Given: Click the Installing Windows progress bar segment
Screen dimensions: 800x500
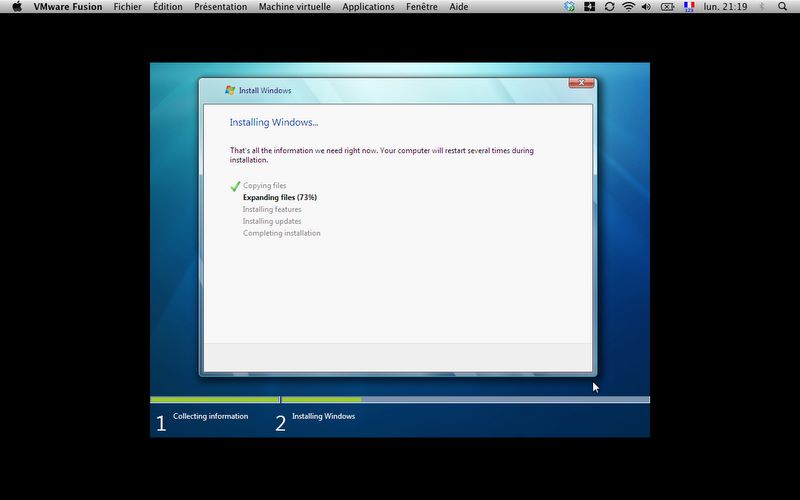Looking at the screenshot, I should pos(465,399).
